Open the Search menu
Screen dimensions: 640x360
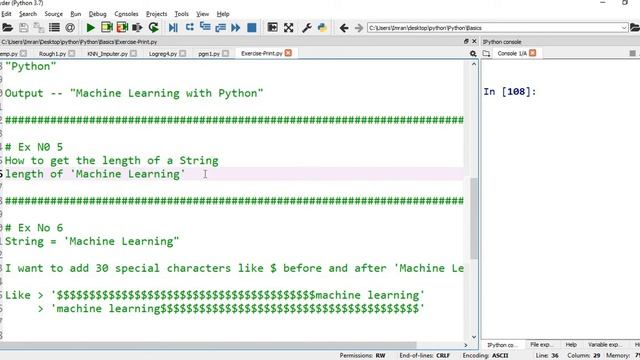pyautogui.click(x=28, y=14)
